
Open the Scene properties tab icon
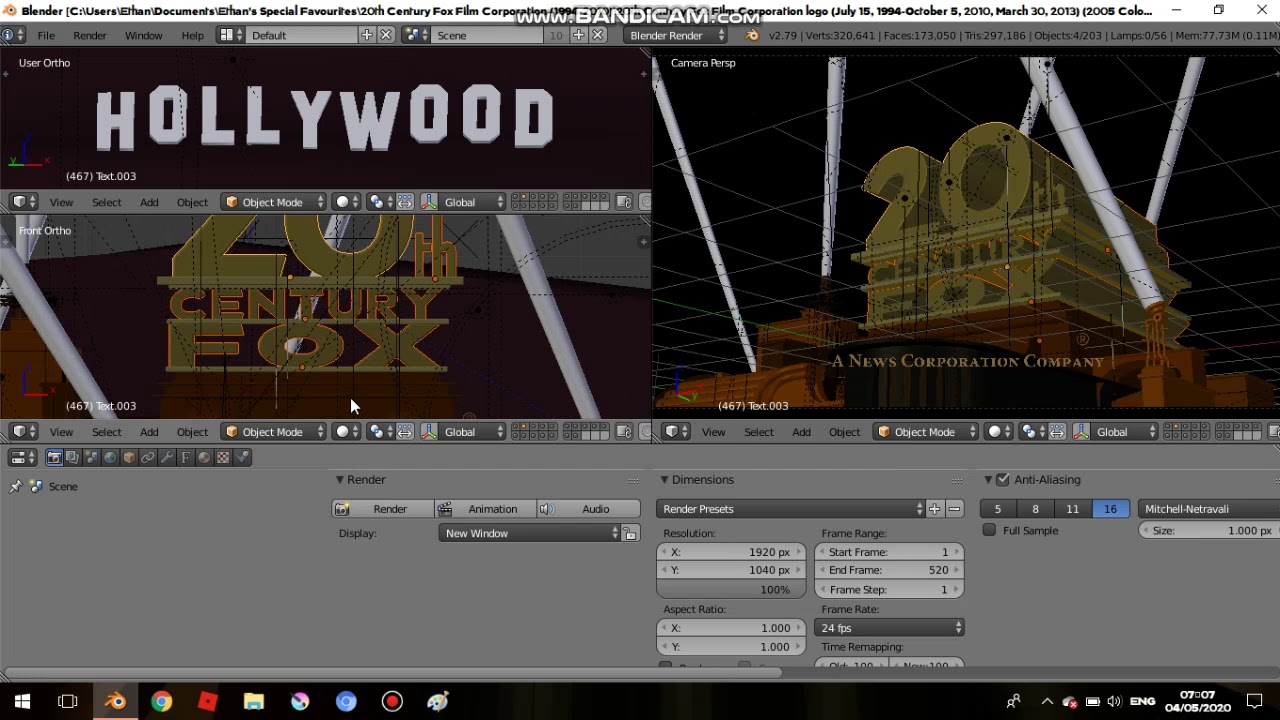point(92,457)
